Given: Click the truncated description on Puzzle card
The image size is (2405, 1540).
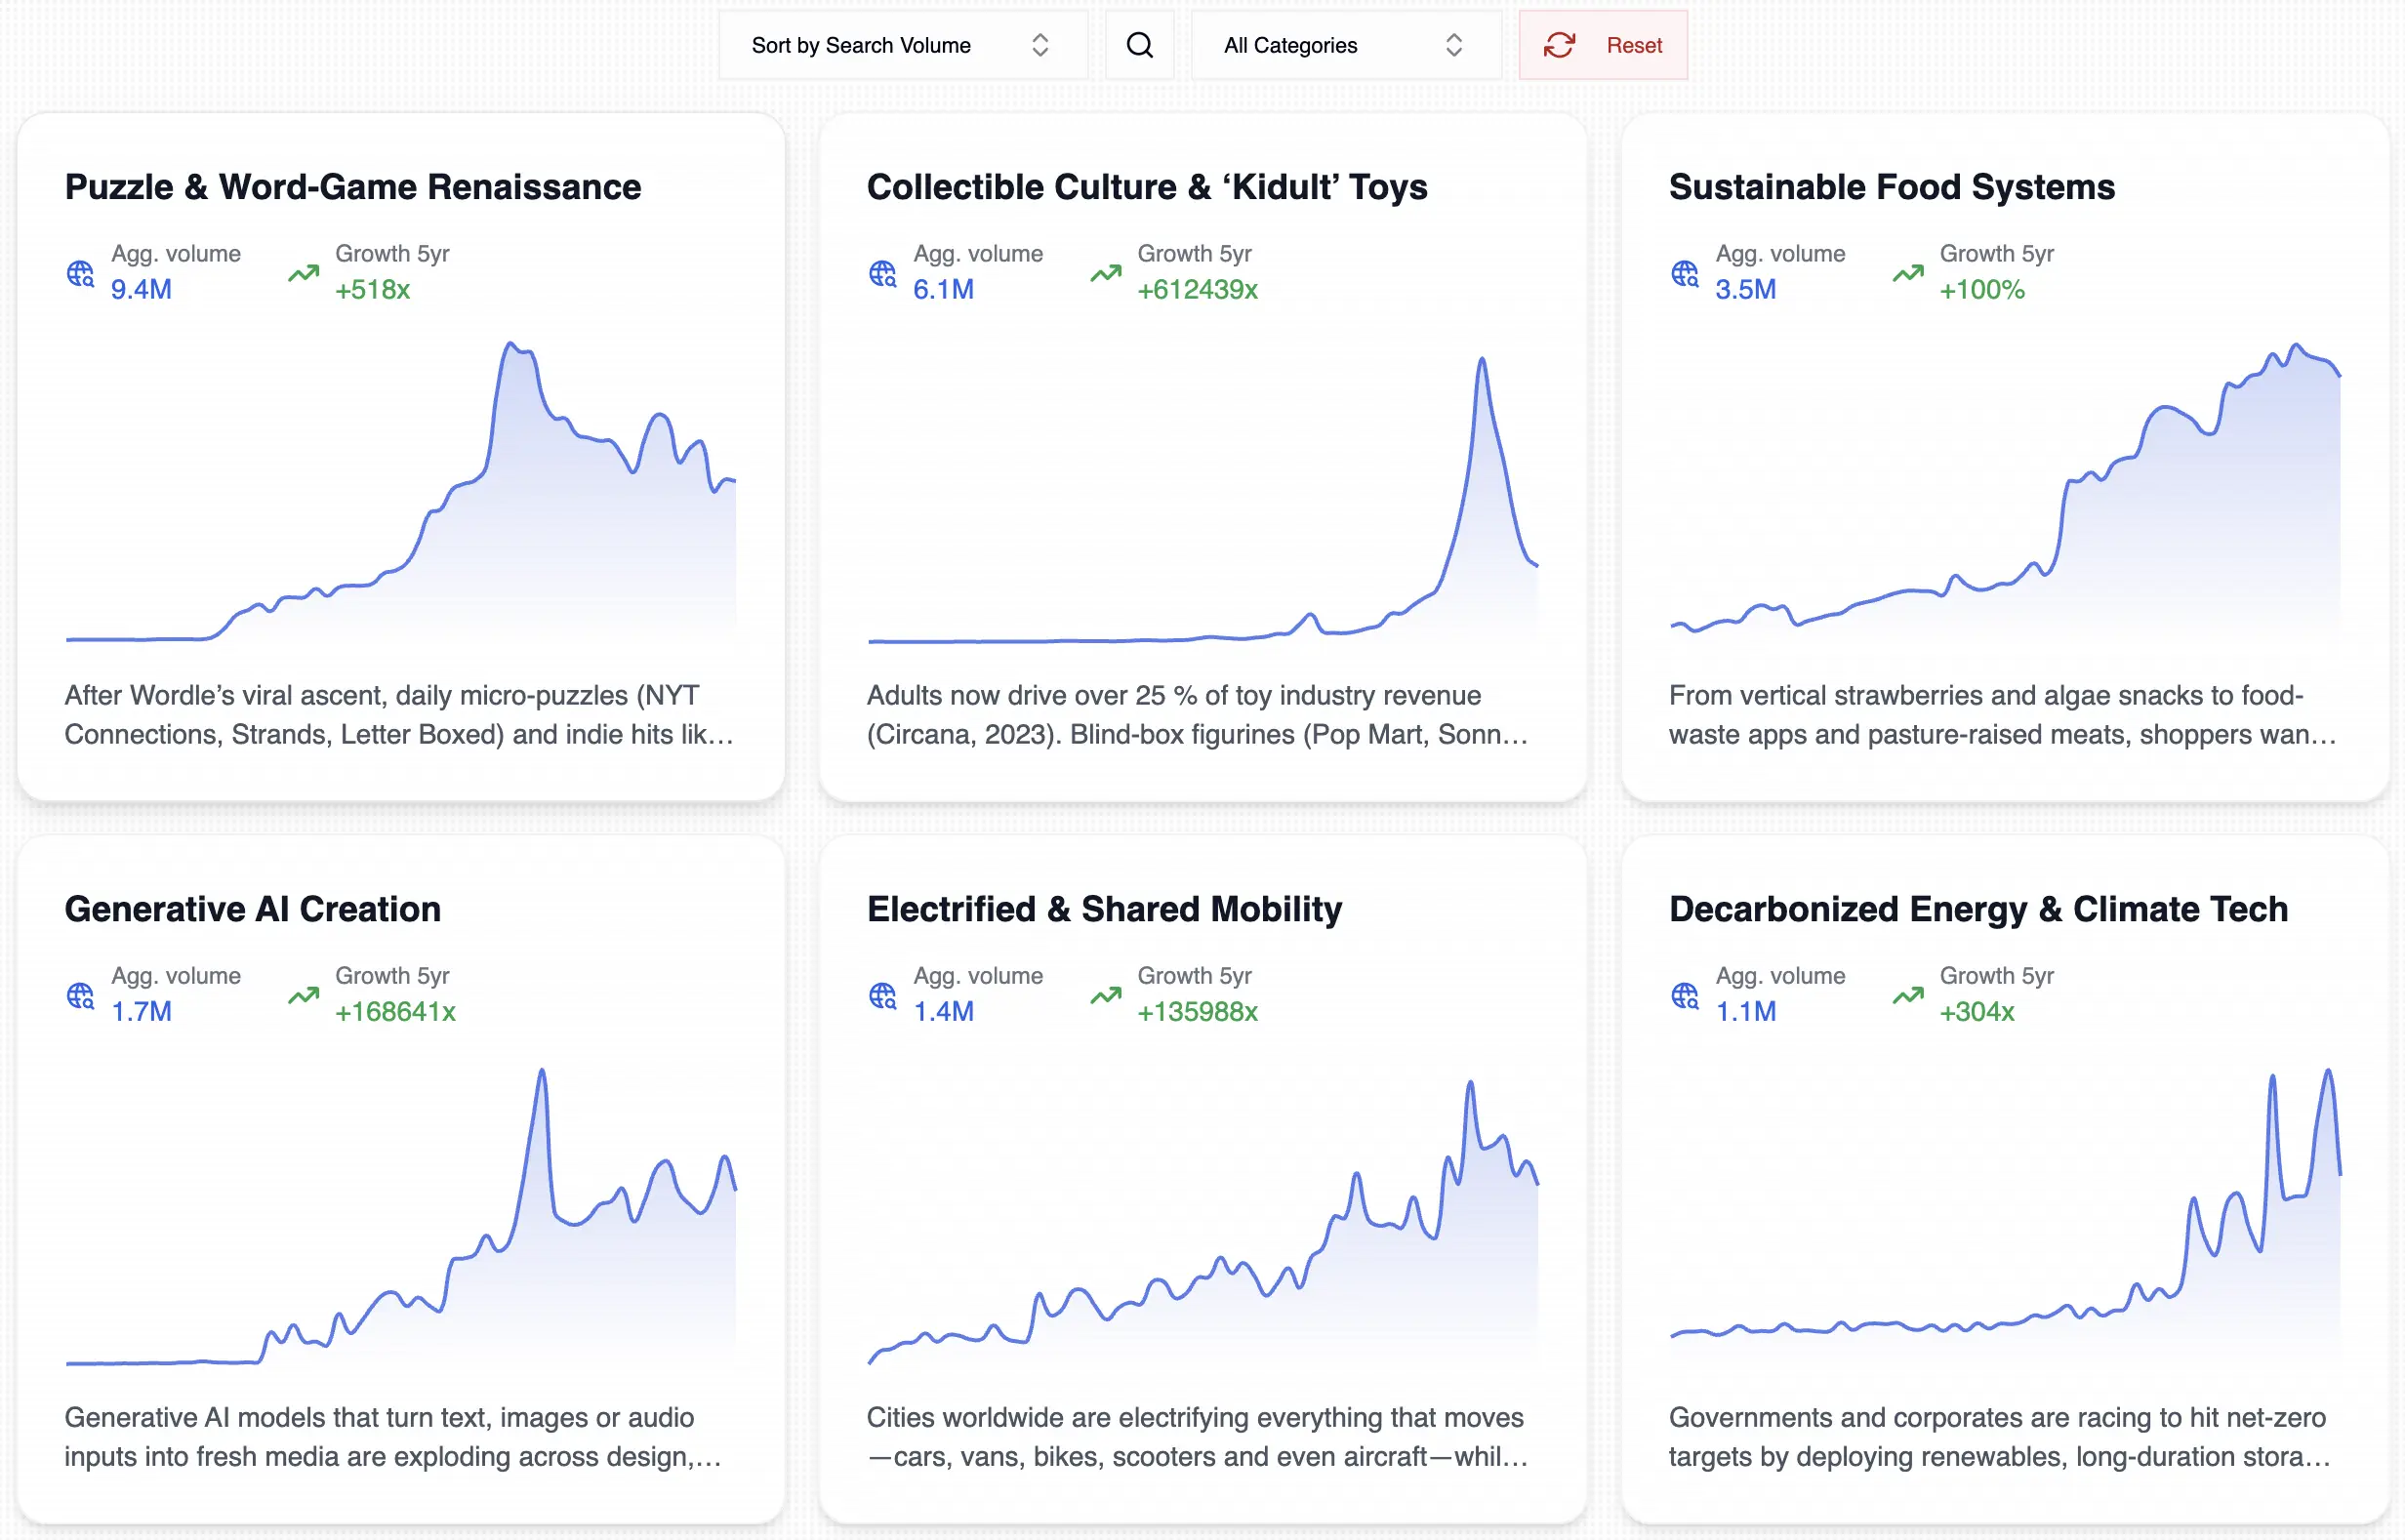Looking at the screenshot, I should 398,715.
